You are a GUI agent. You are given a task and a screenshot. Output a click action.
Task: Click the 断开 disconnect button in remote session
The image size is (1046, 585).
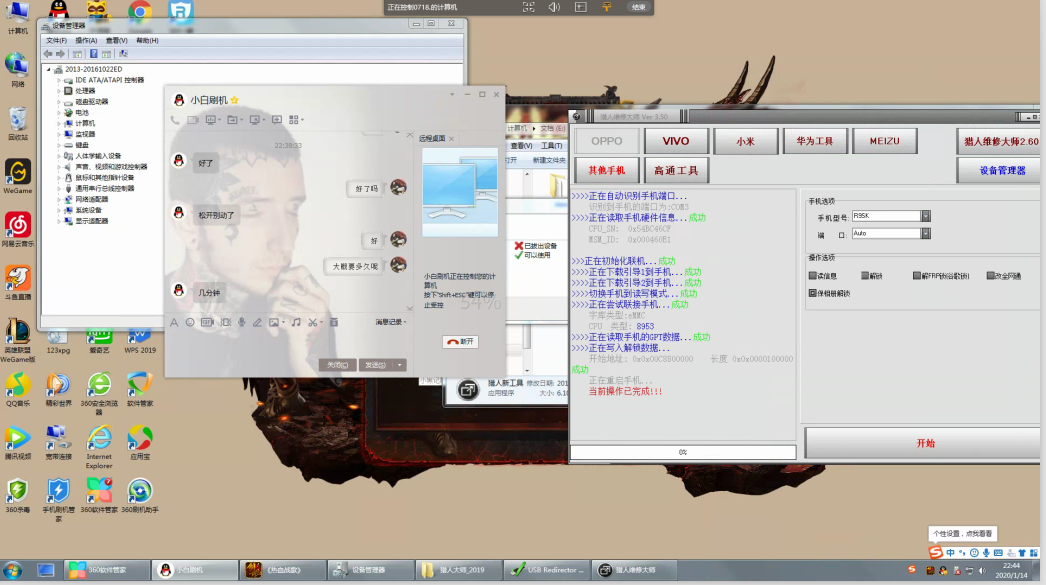coord(460,342)
